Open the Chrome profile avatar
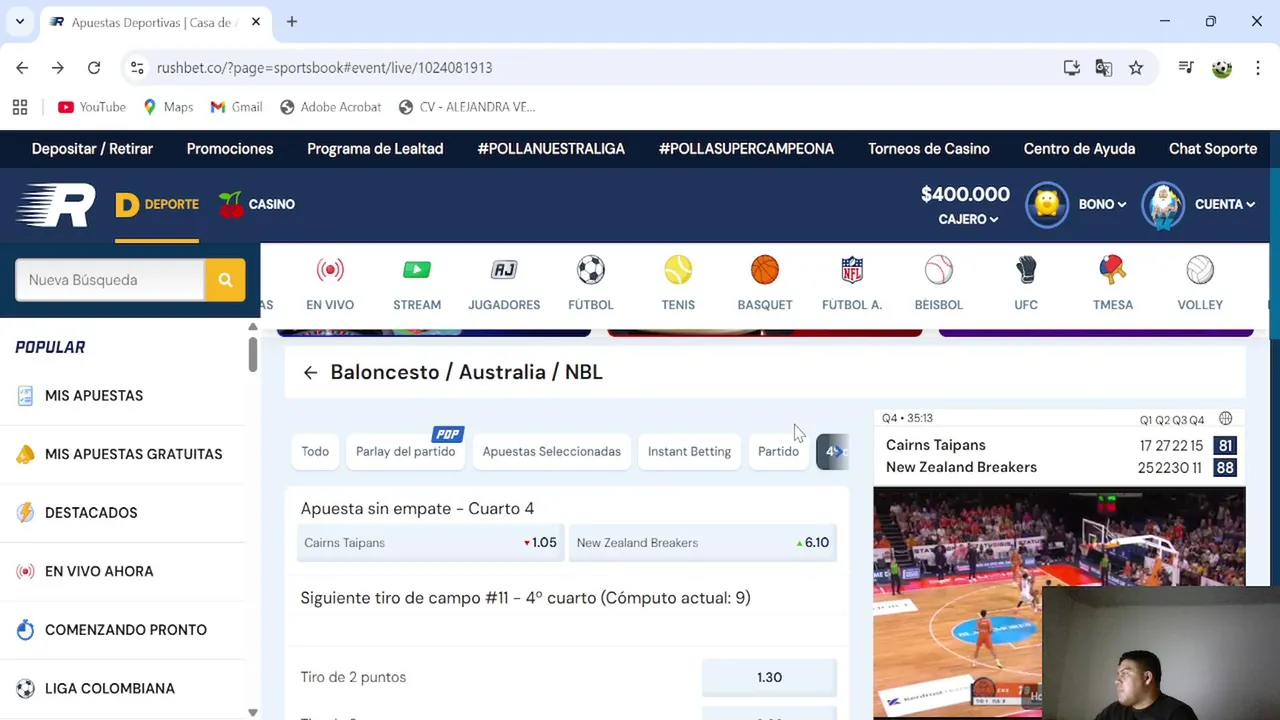The image size is (1280, 720). coord(1222,68)
